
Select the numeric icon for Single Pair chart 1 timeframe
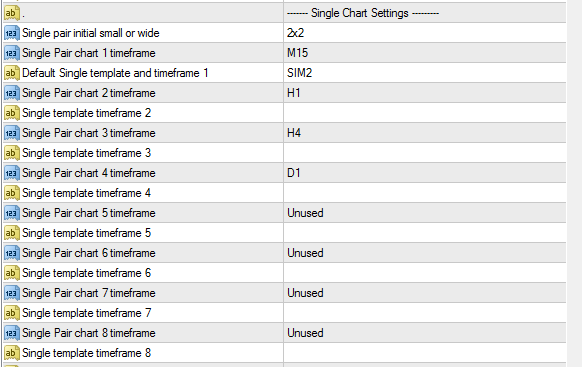11,53
